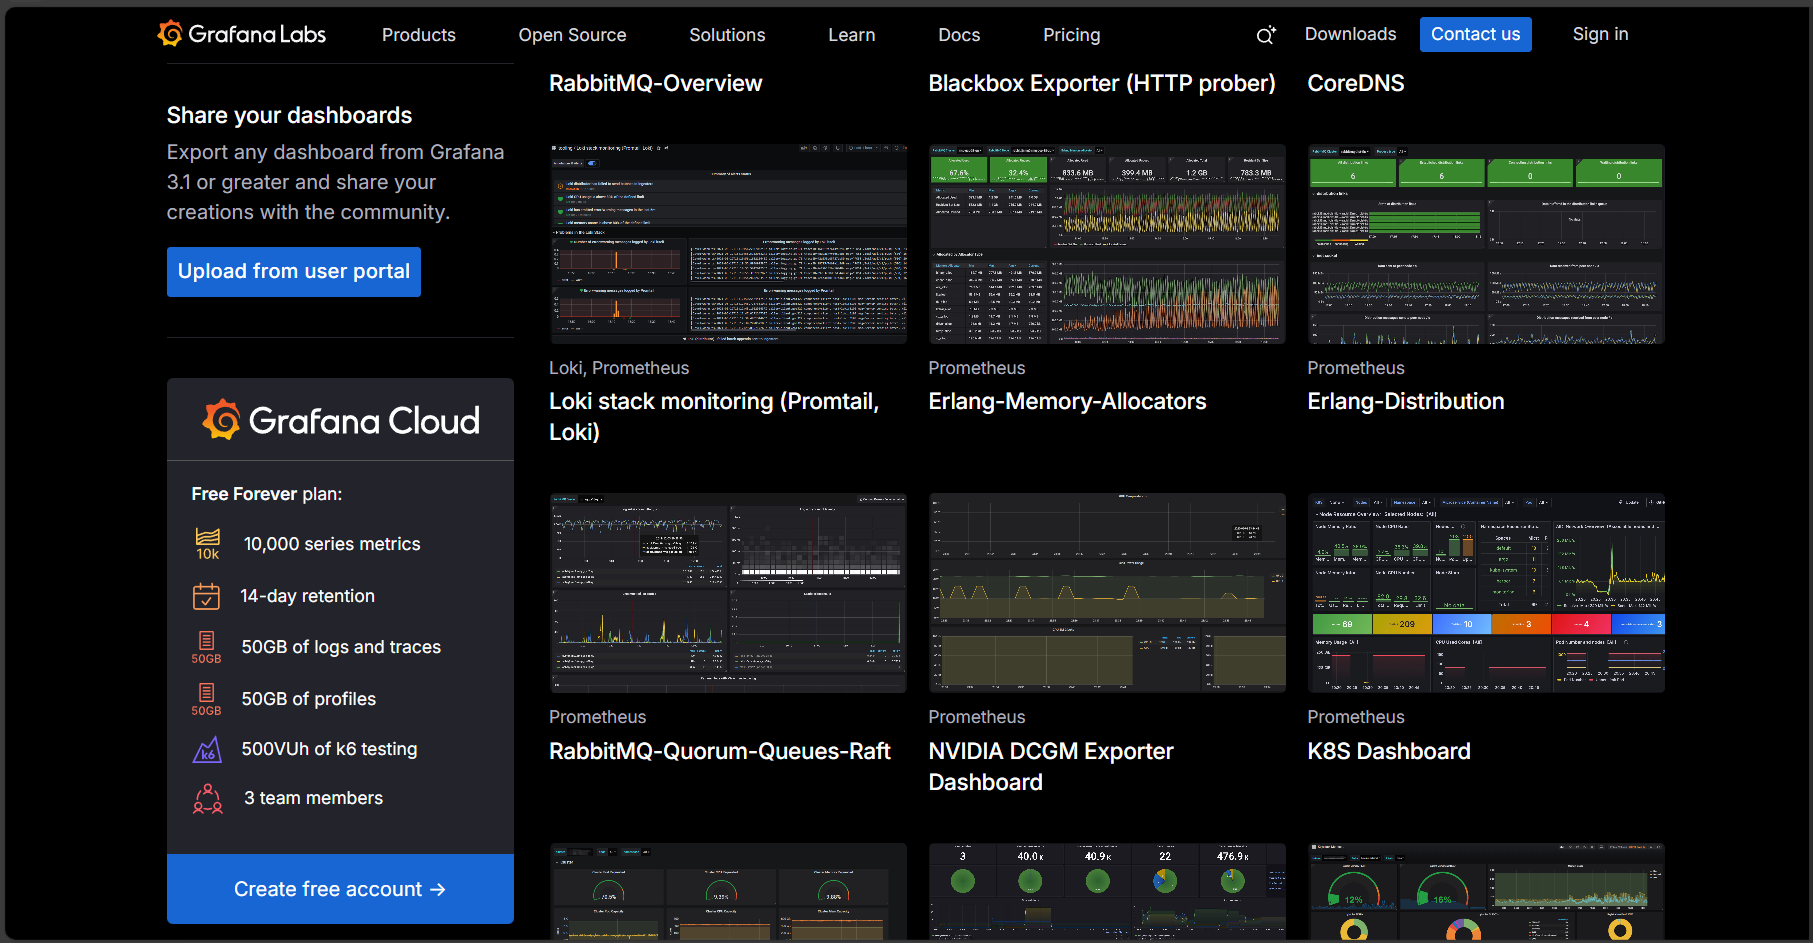This screenshot has height=943, width=1813.
Task: Click '50GB of profiles' text
Action: click(x=309, y=699)
